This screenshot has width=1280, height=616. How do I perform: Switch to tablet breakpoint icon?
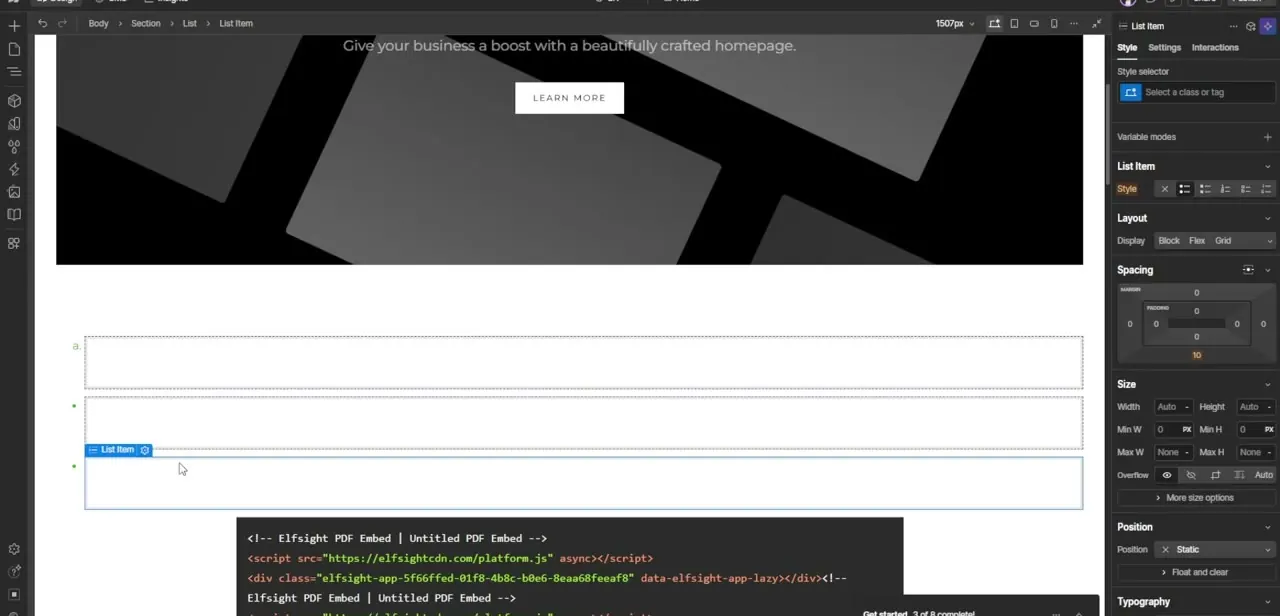[1014, 23]
